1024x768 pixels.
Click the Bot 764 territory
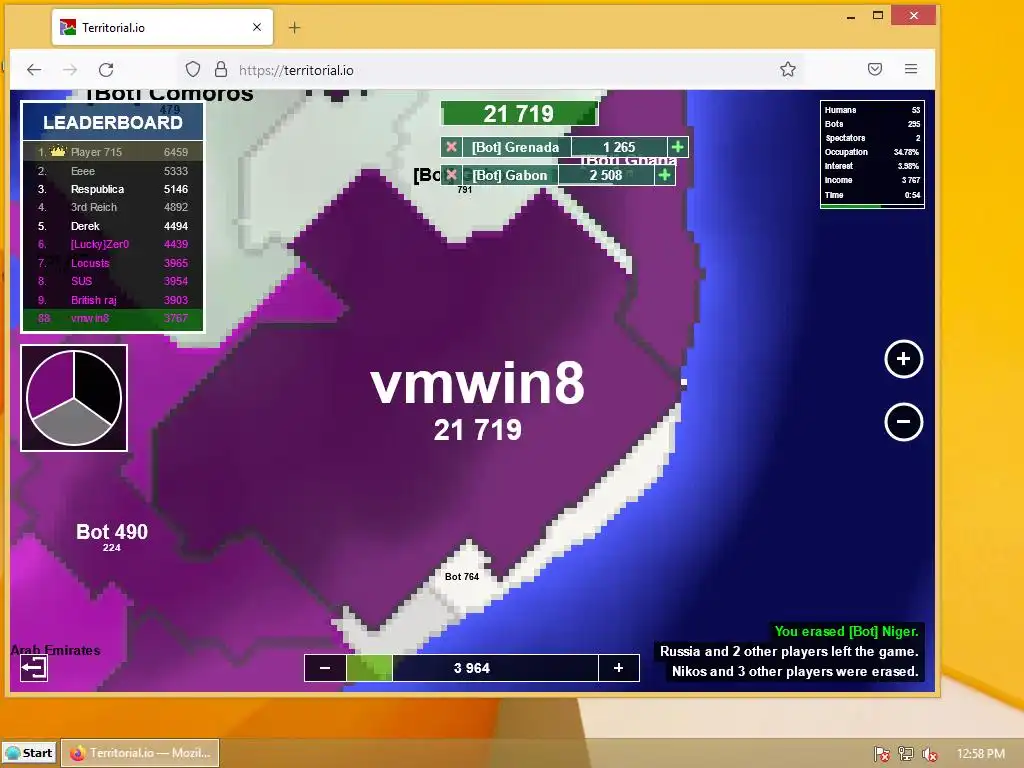pyautogui.click(x=462, y=577)
